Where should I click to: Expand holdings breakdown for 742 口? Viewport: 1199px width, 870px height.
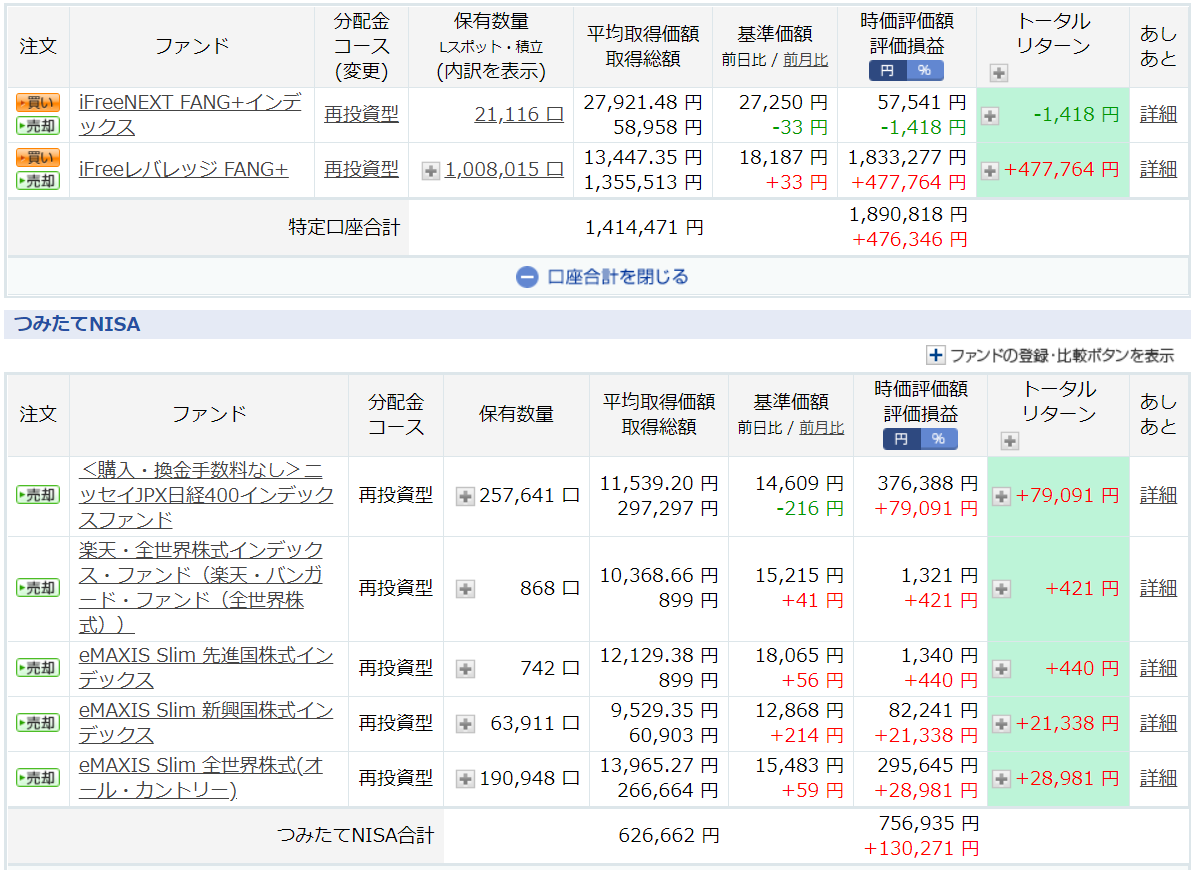tap(465, 670)
